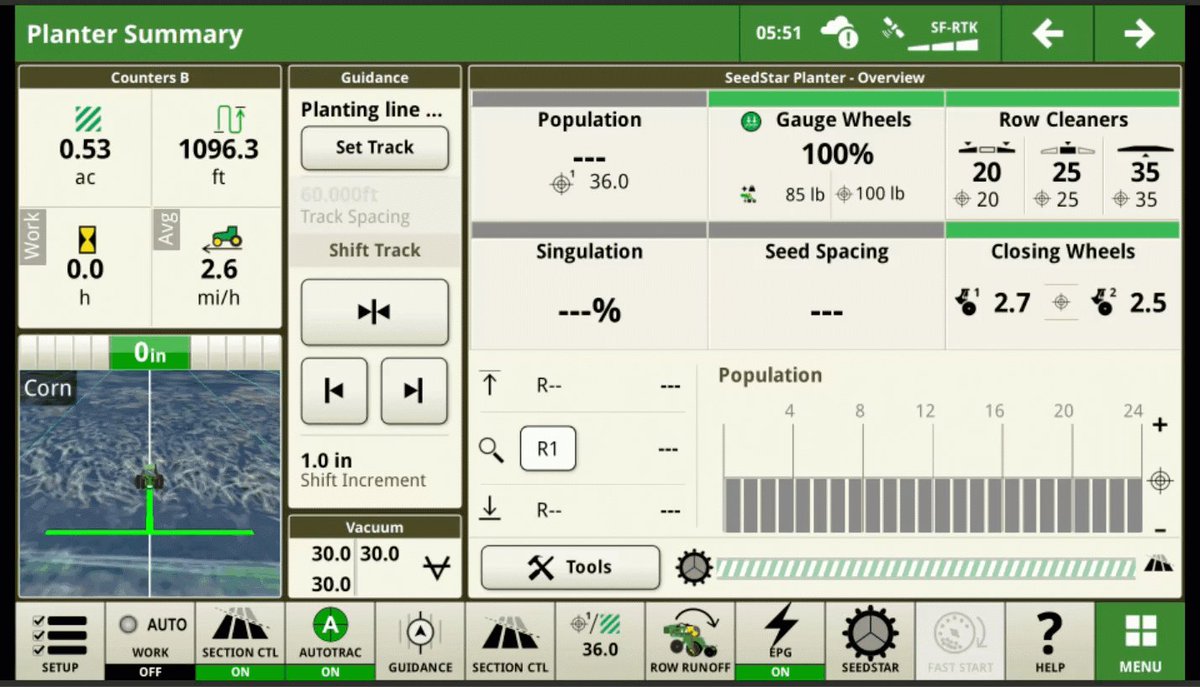Open rate shortcut showing 36.0
Viewport: 1200px width, 687px height.
(600, 641)
